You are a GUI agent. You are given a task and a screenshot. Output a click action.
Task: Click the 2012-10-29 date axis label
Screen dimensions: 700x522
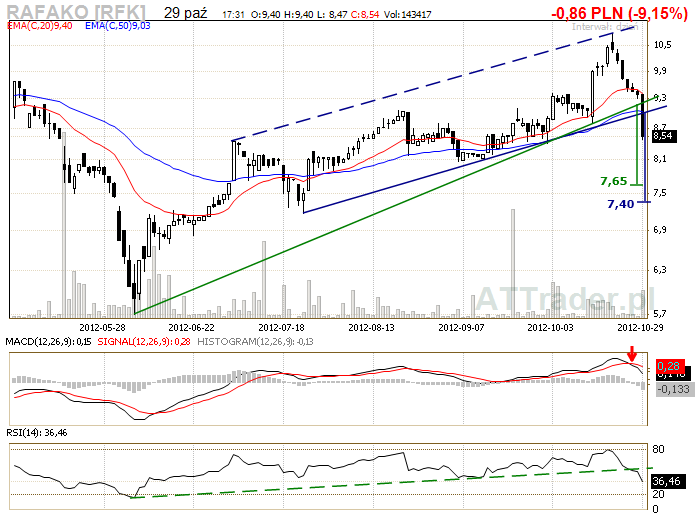[x=640, y=327]
